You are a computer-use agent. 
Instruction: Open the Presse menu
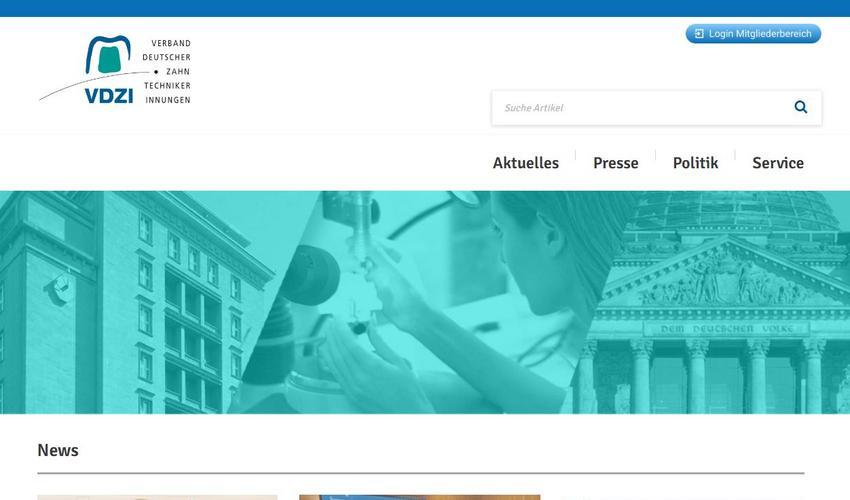[616, 163]
